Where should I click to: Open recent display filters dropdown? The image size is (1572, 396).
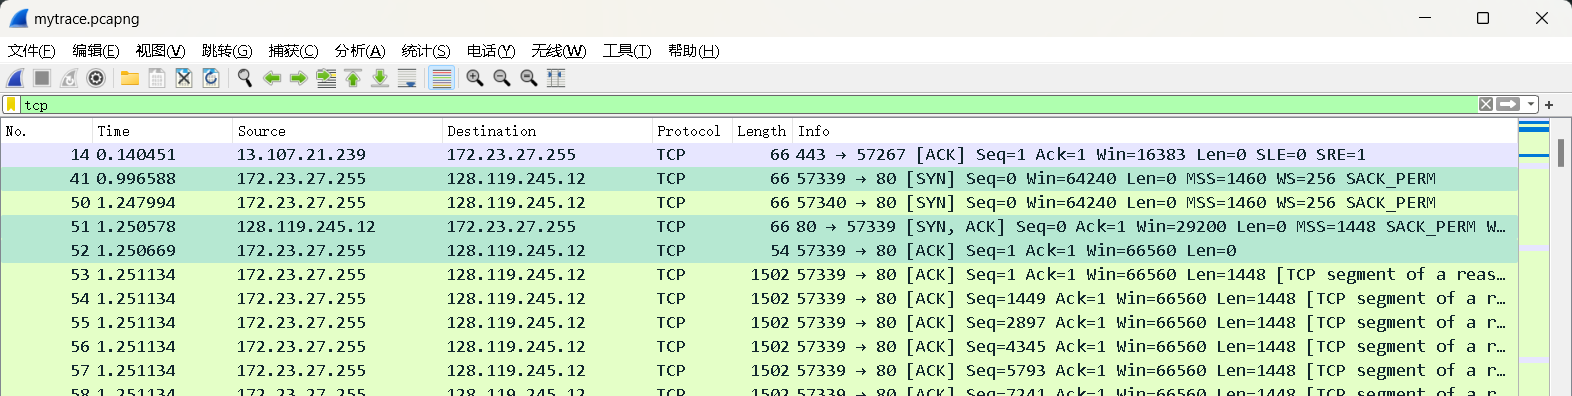tap(1531, 104)
